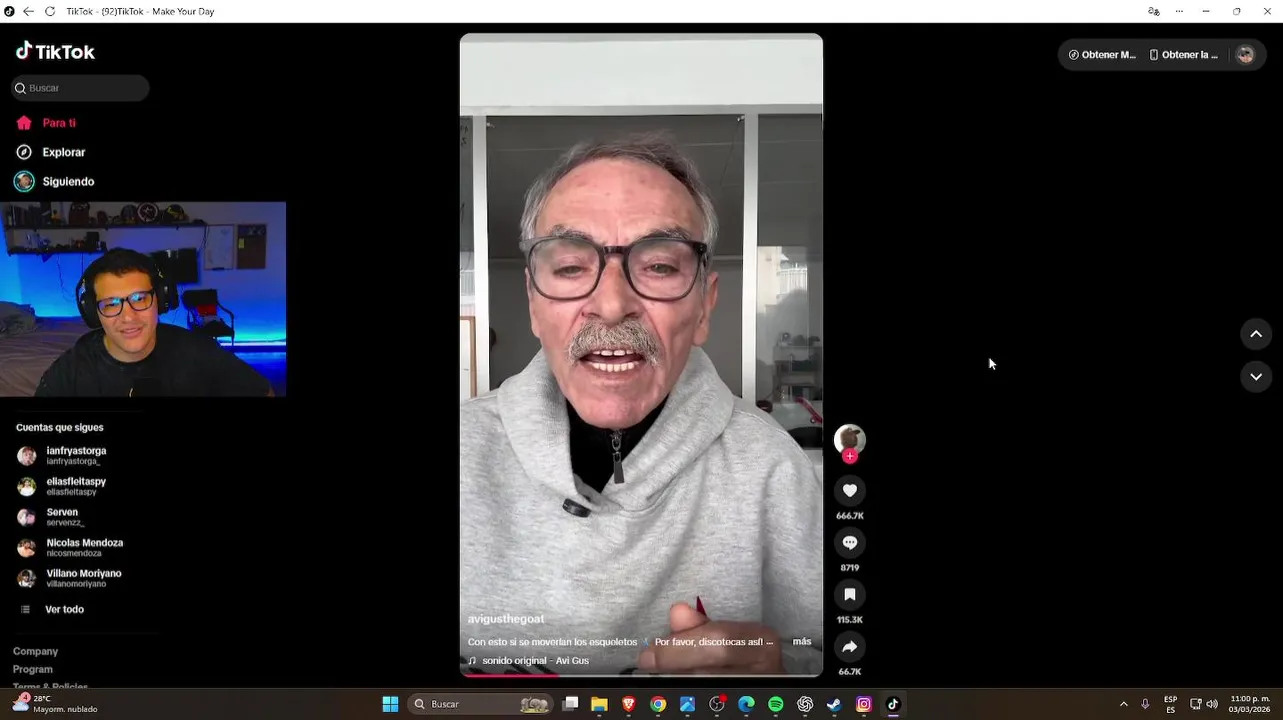Screen dimensions: 1283x720
Task: Open ESP language input selector
Action: point(1171,704)
